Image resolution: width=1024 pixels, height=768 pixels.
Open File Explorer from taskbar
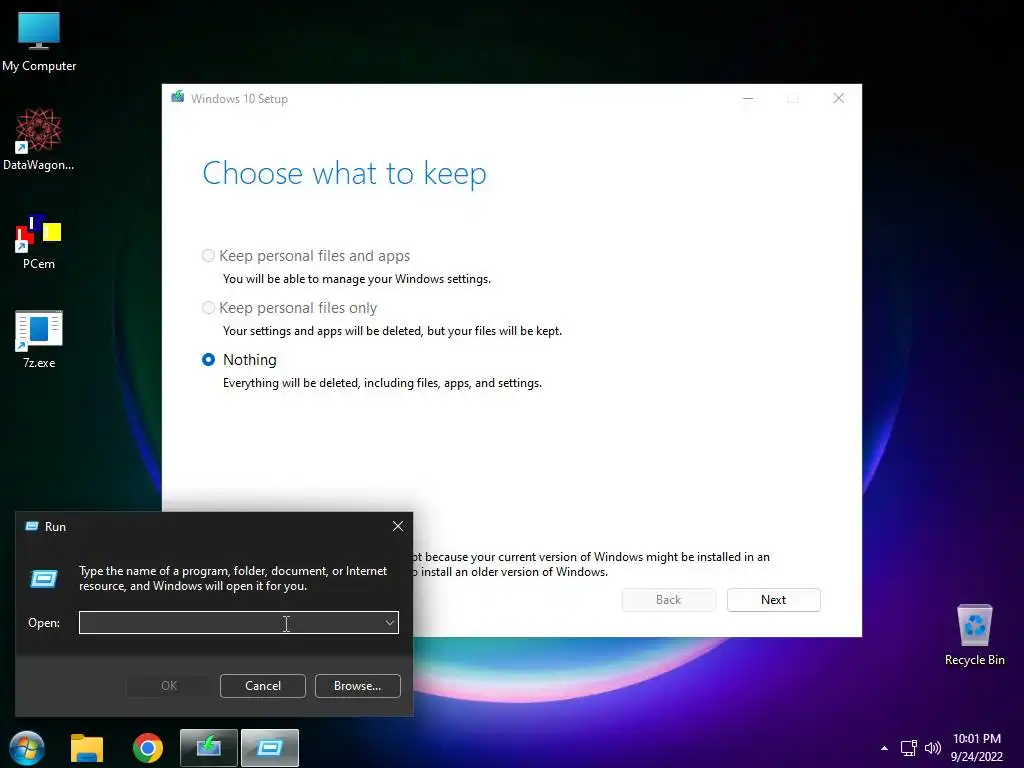87,748
